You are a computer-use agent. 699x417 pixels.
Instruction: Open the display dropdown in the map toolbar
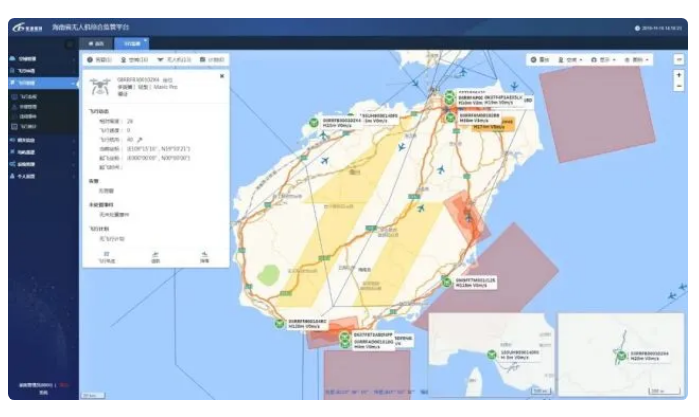click(604, 60)
